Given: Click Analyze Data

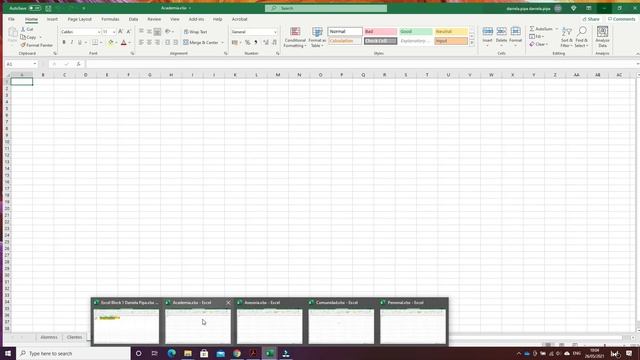Looking at the screenshot, I should (x=602, y=37).
